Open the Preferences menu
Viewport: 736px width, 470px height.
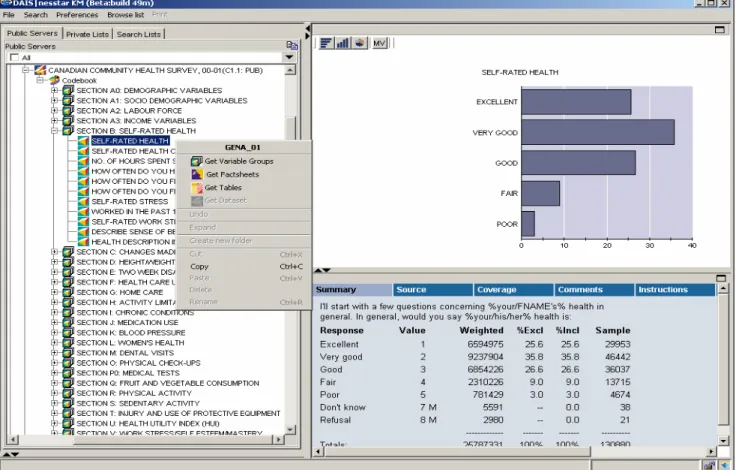click(x=77, y=15)
